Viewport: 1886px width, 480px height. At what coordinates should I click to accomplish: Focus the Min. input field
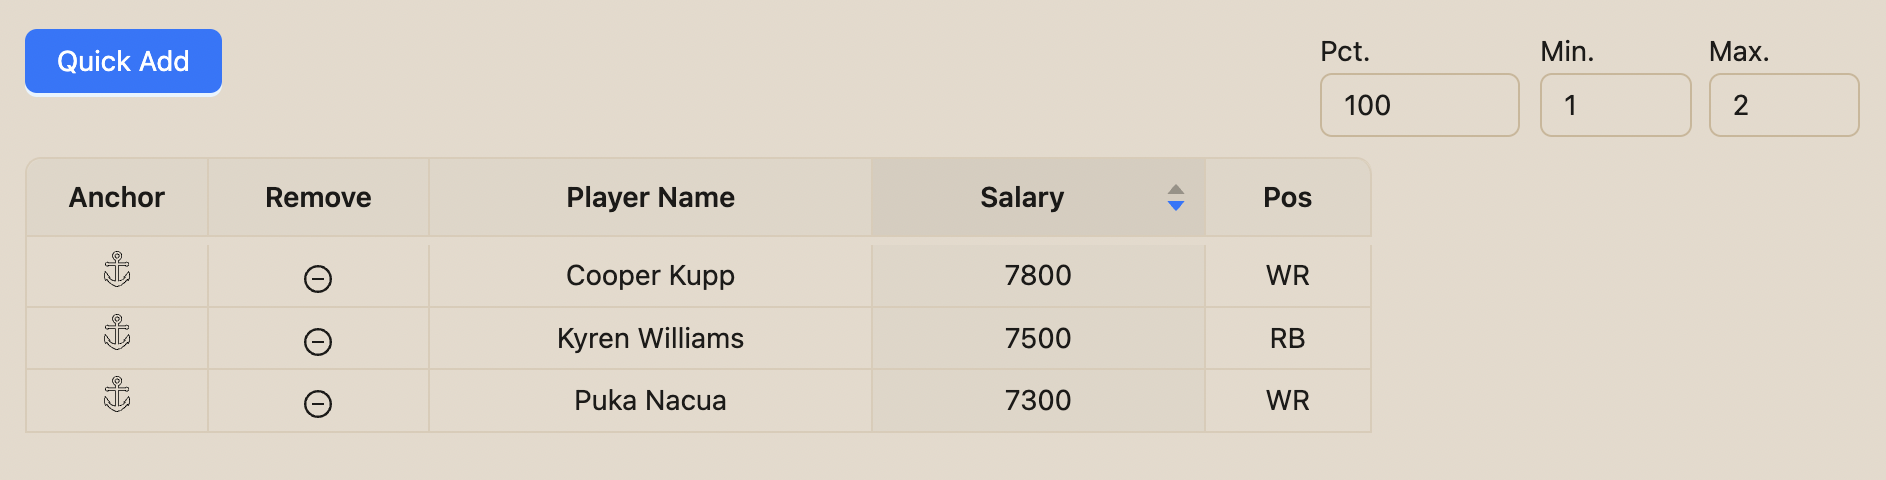[x=1615, y=105]
